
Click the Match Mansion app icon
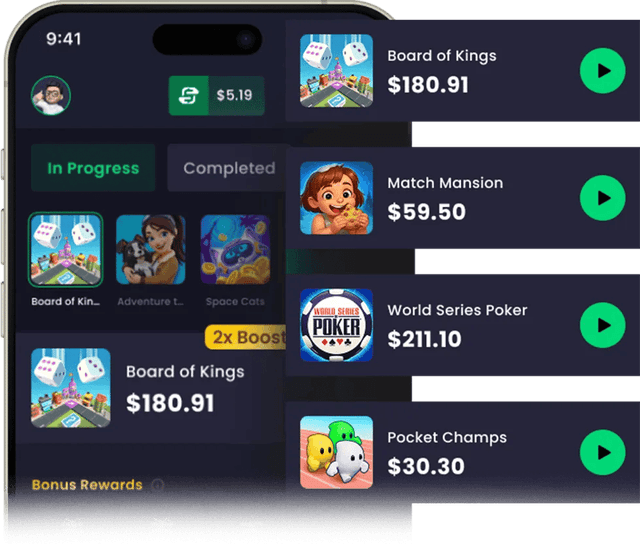coord(336,198)
